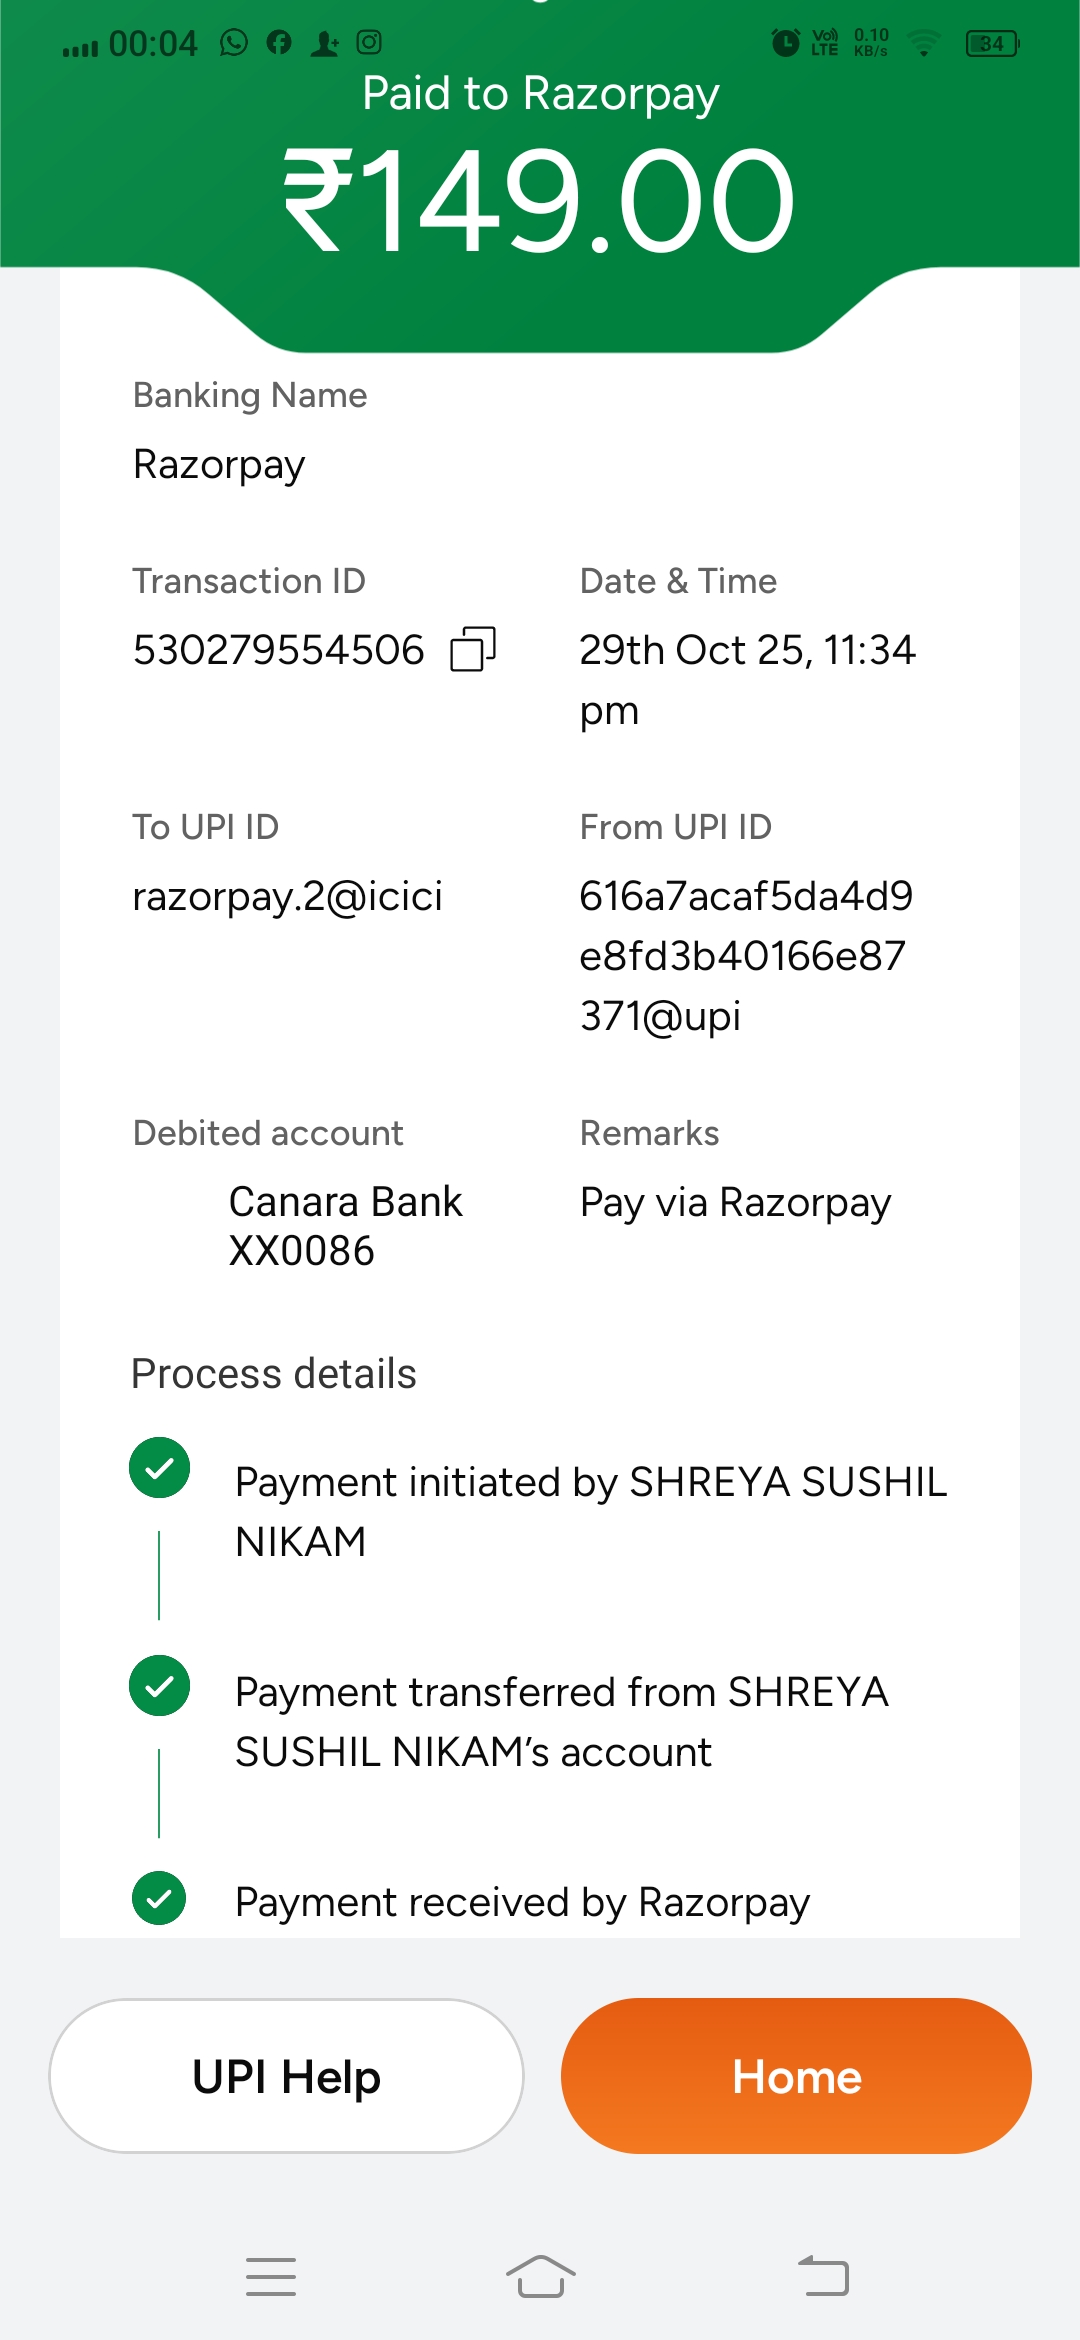Tap the Wi-Fi signal icon
The width and height of the screenshot is (1080, 2340).
[924, 43]
